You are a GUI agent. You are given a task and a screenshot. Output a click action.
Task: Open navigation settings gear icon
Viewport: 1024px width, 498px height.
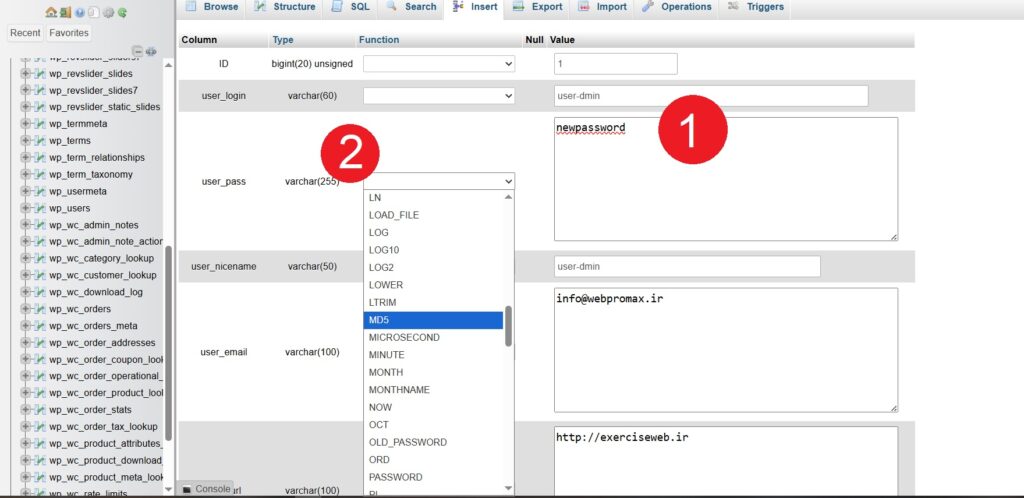[108, 12]
